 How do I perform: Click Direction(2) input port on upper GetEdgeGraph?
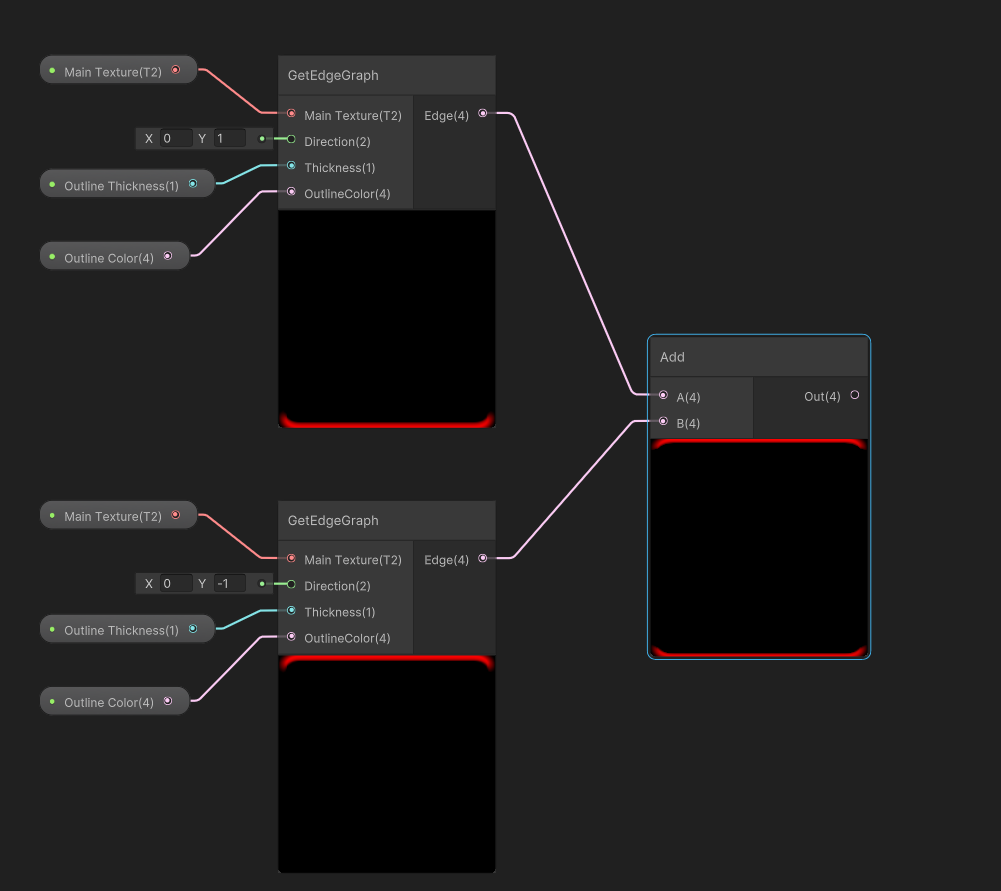(291, 140)
